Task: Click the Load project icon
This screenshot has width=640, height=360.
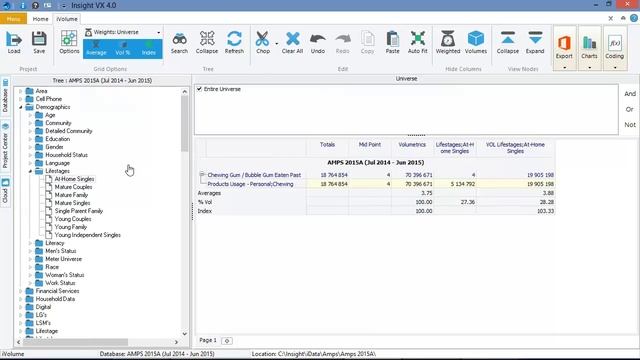Action: coord(14,40)
